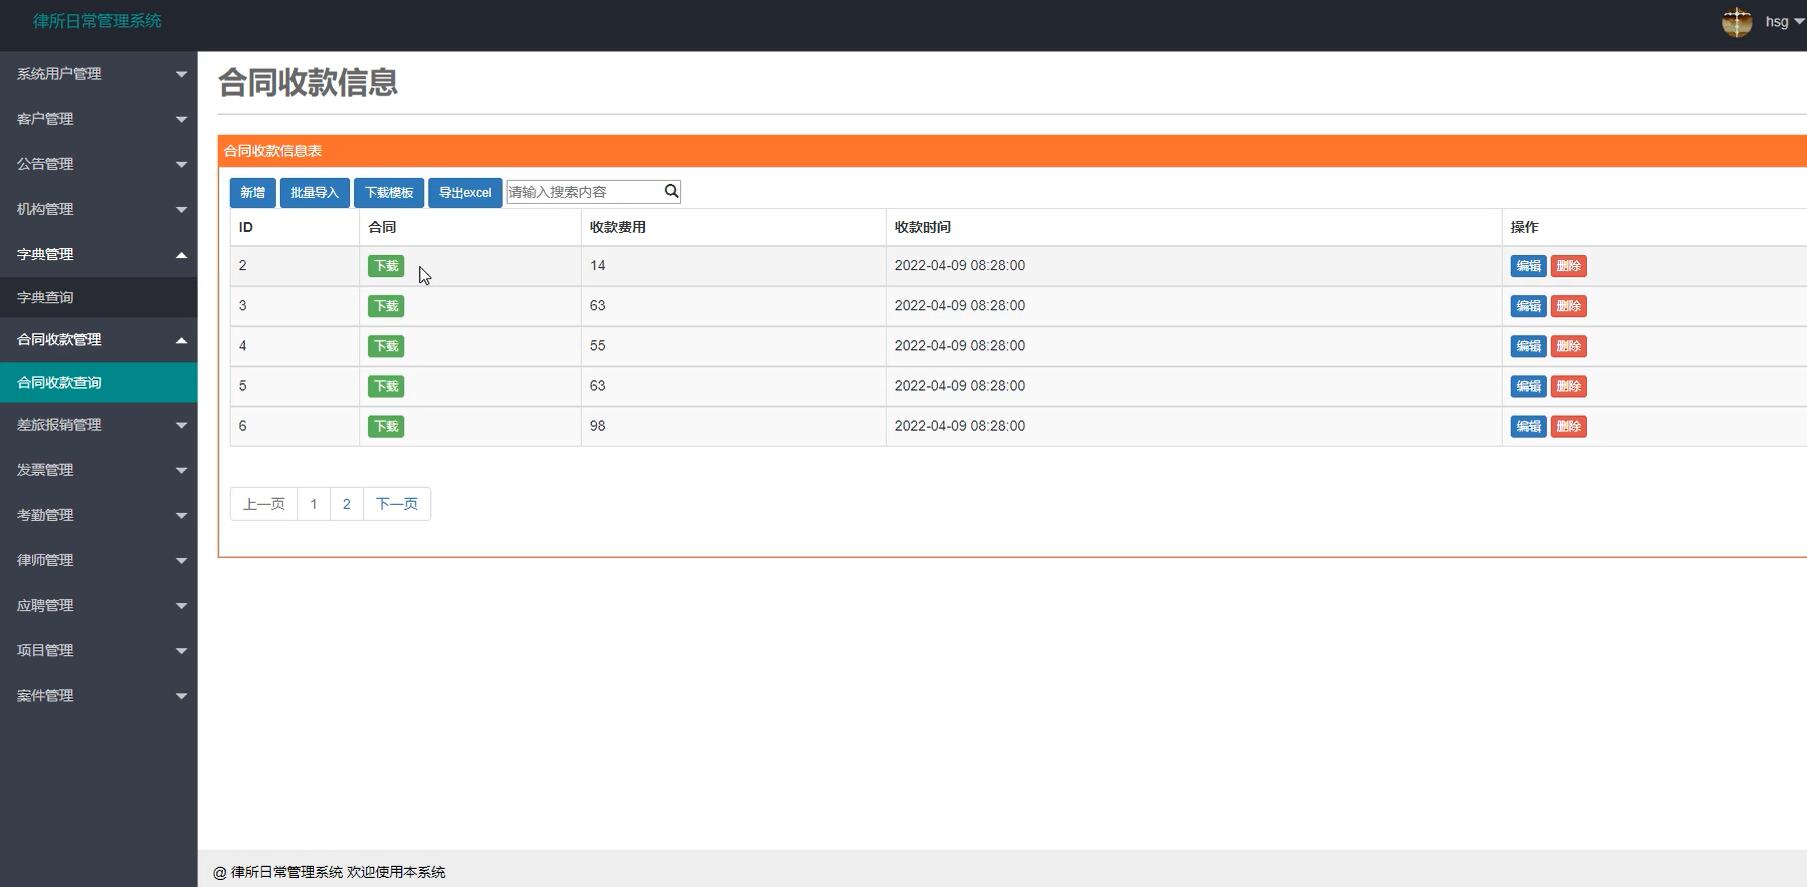Click the 导出excel button

(464, 192)
